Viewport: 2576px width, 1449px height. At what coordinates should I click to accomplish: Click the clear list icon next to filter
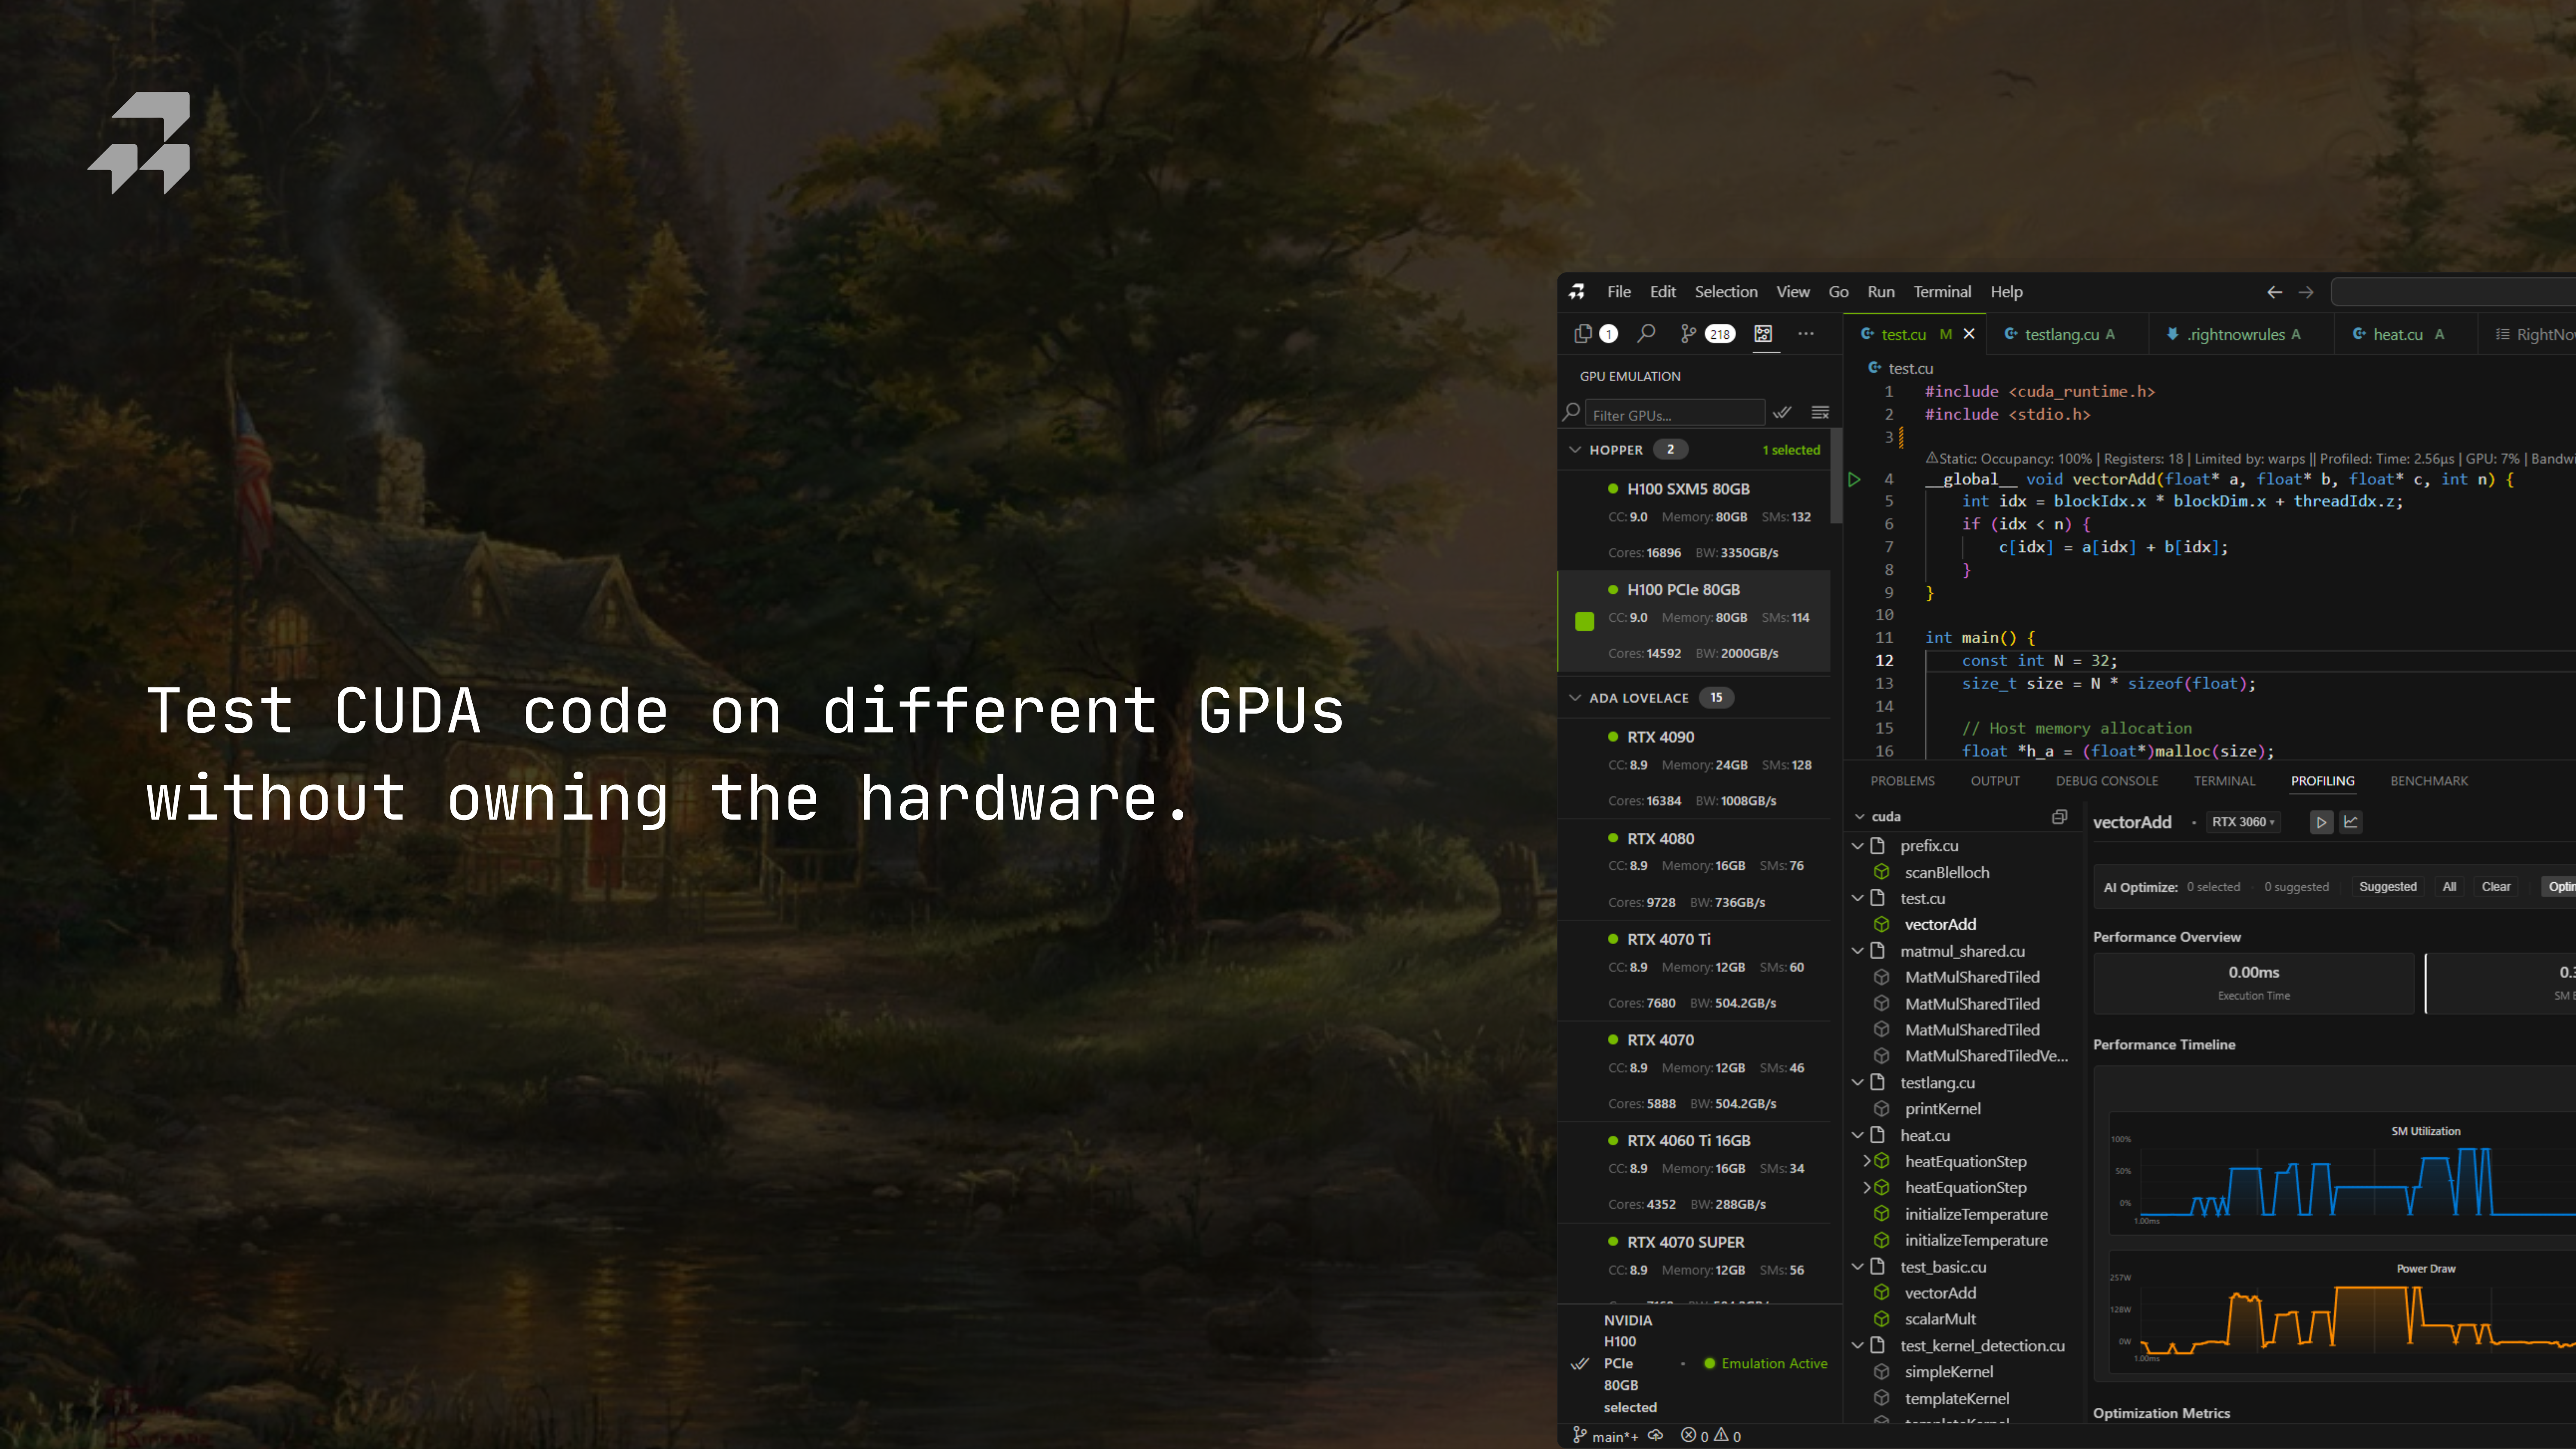pyautogui.click(x=1820, y=413)
